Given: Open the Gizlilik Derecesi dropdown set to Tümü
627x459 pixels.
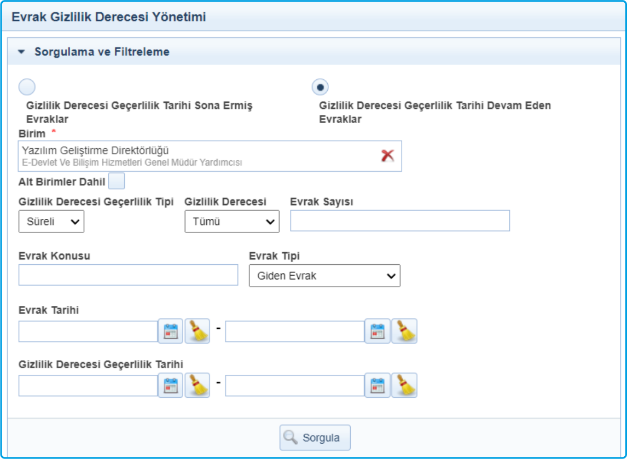Looking at the screenshot, I should [231, 222].
